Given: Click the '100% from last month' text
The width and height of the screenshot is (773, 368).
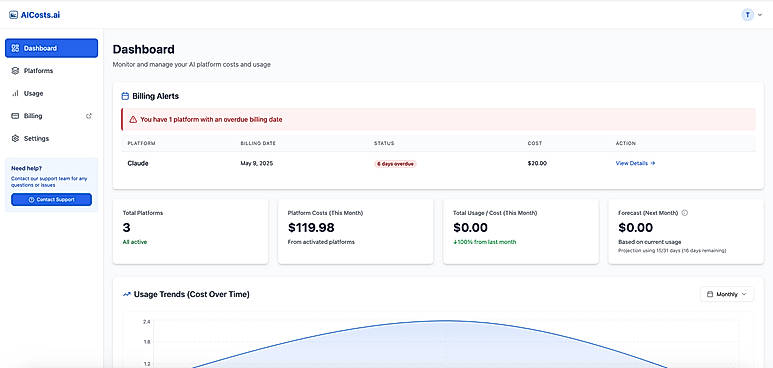Looking at the screenshot, I should click(485, 242).
